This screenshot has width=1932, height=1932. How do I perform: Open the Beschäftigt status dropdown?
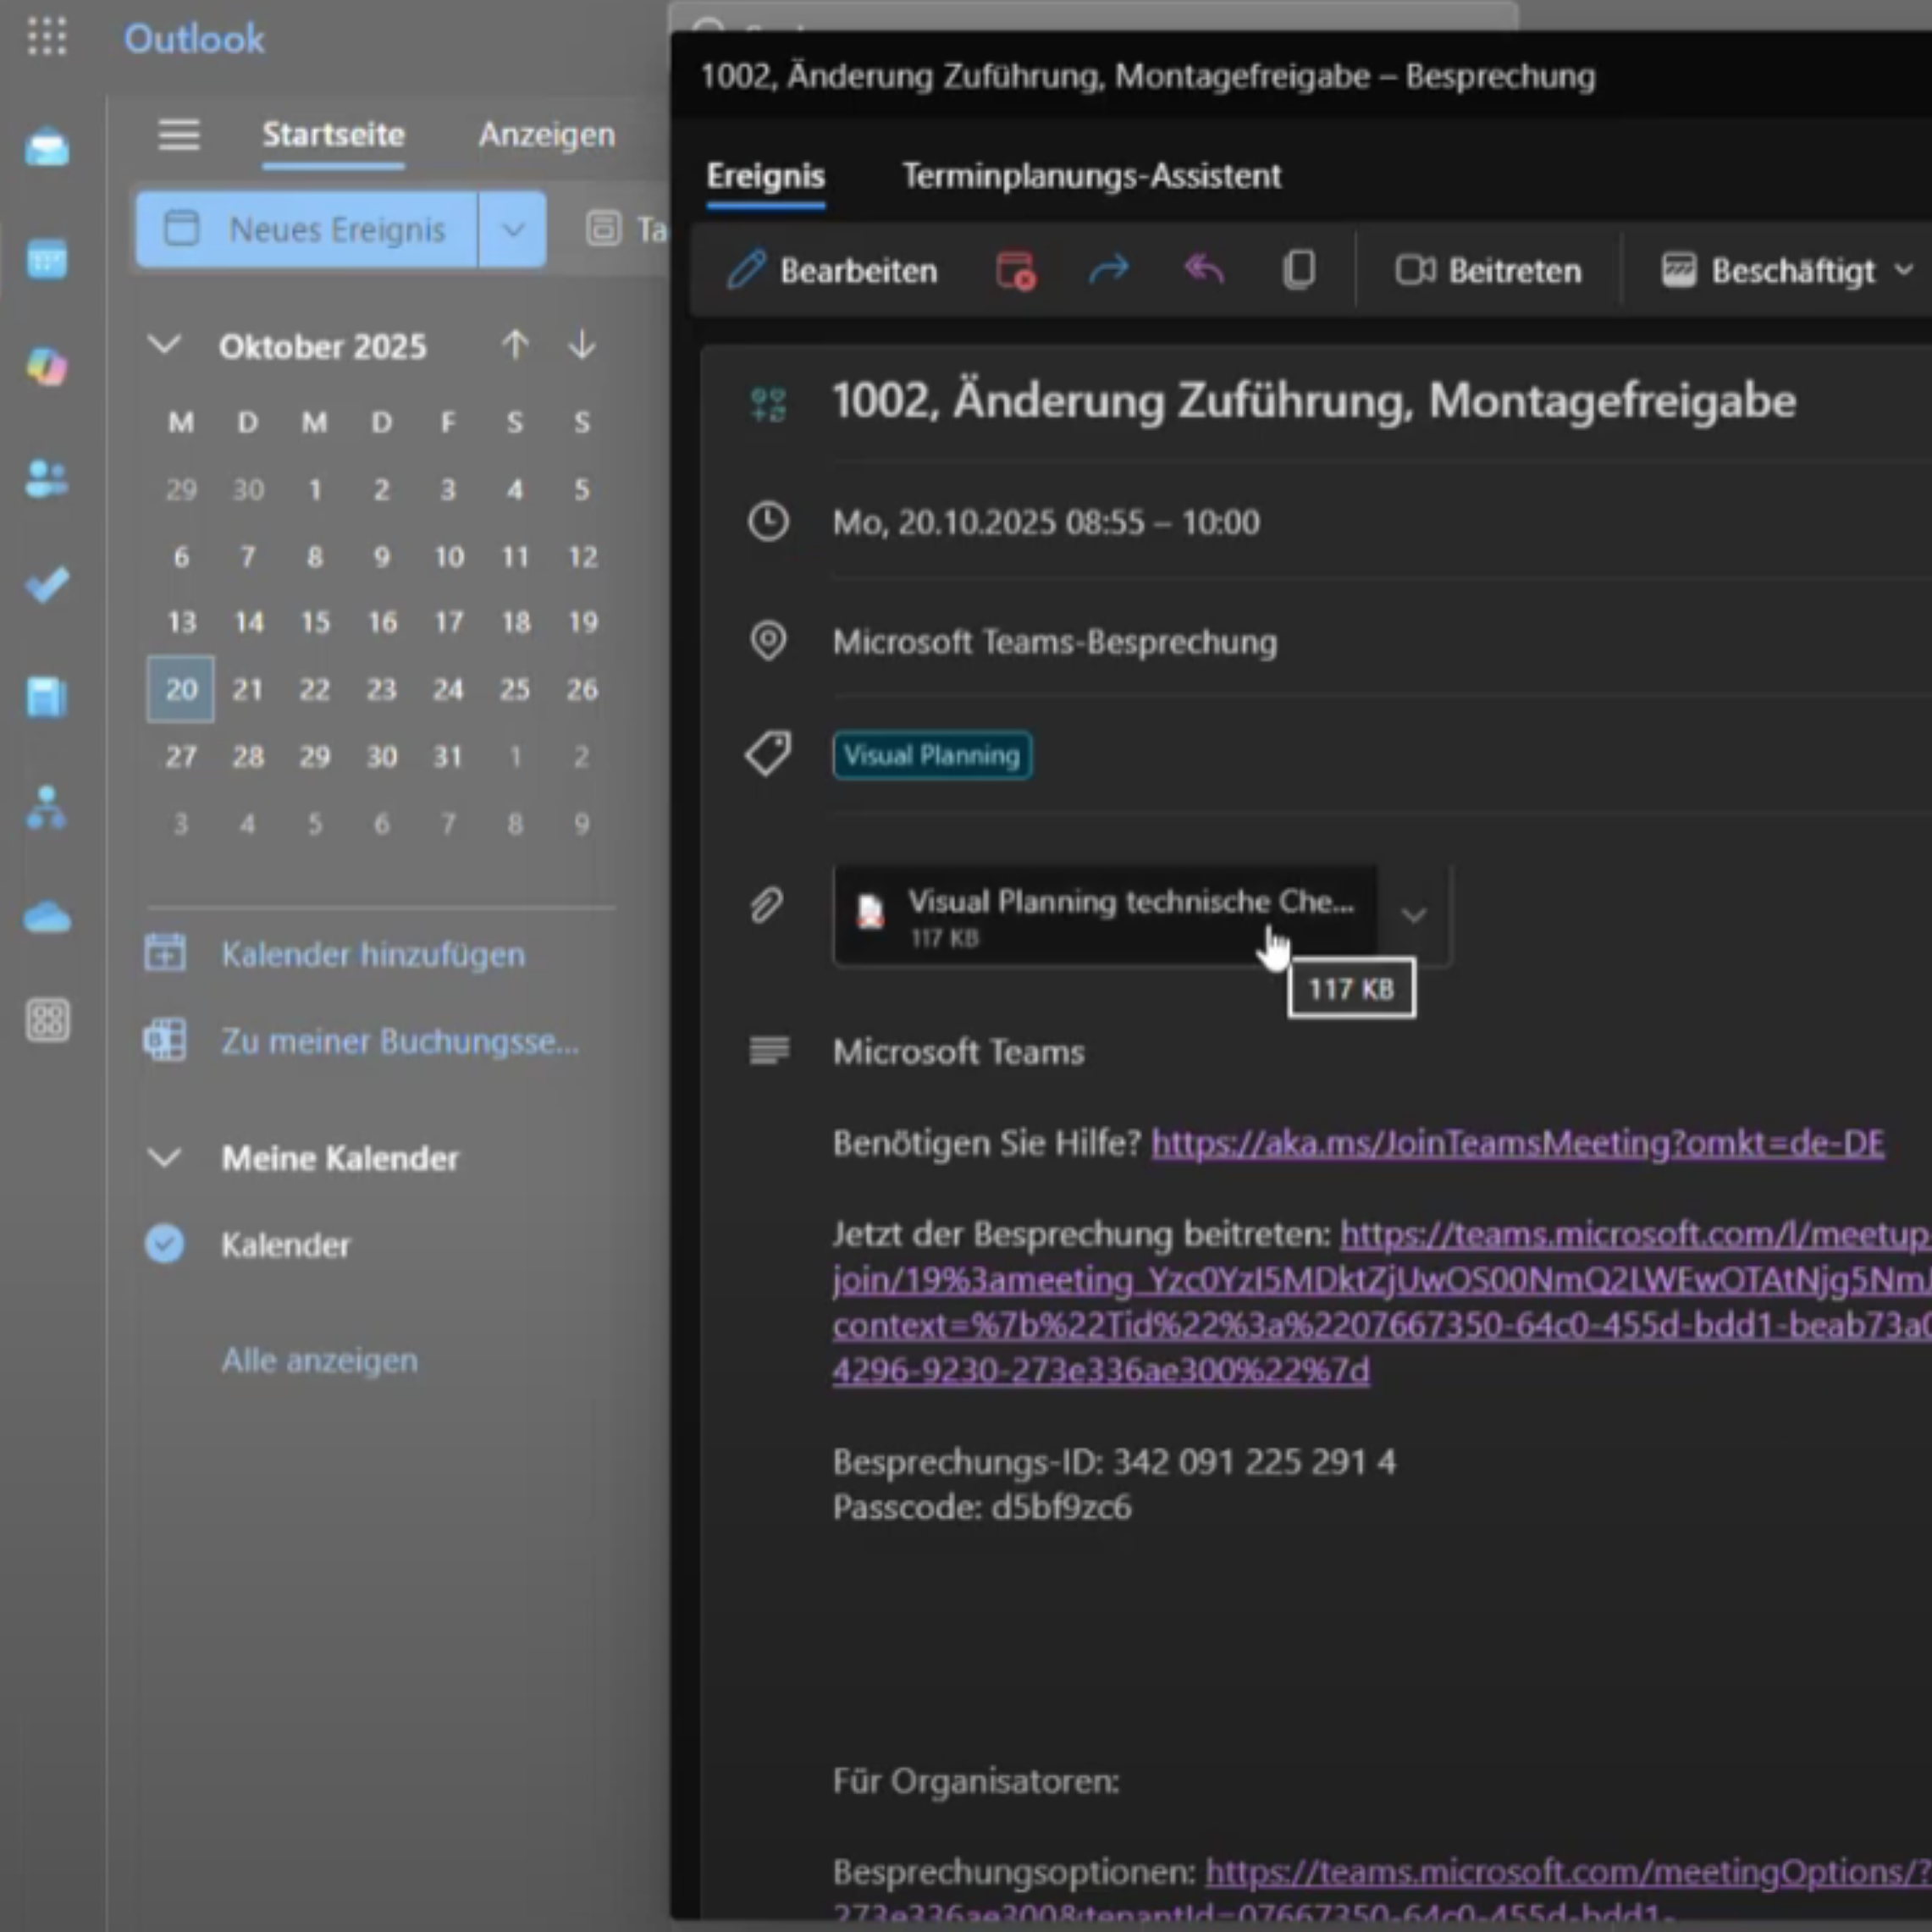(1788, 270)
